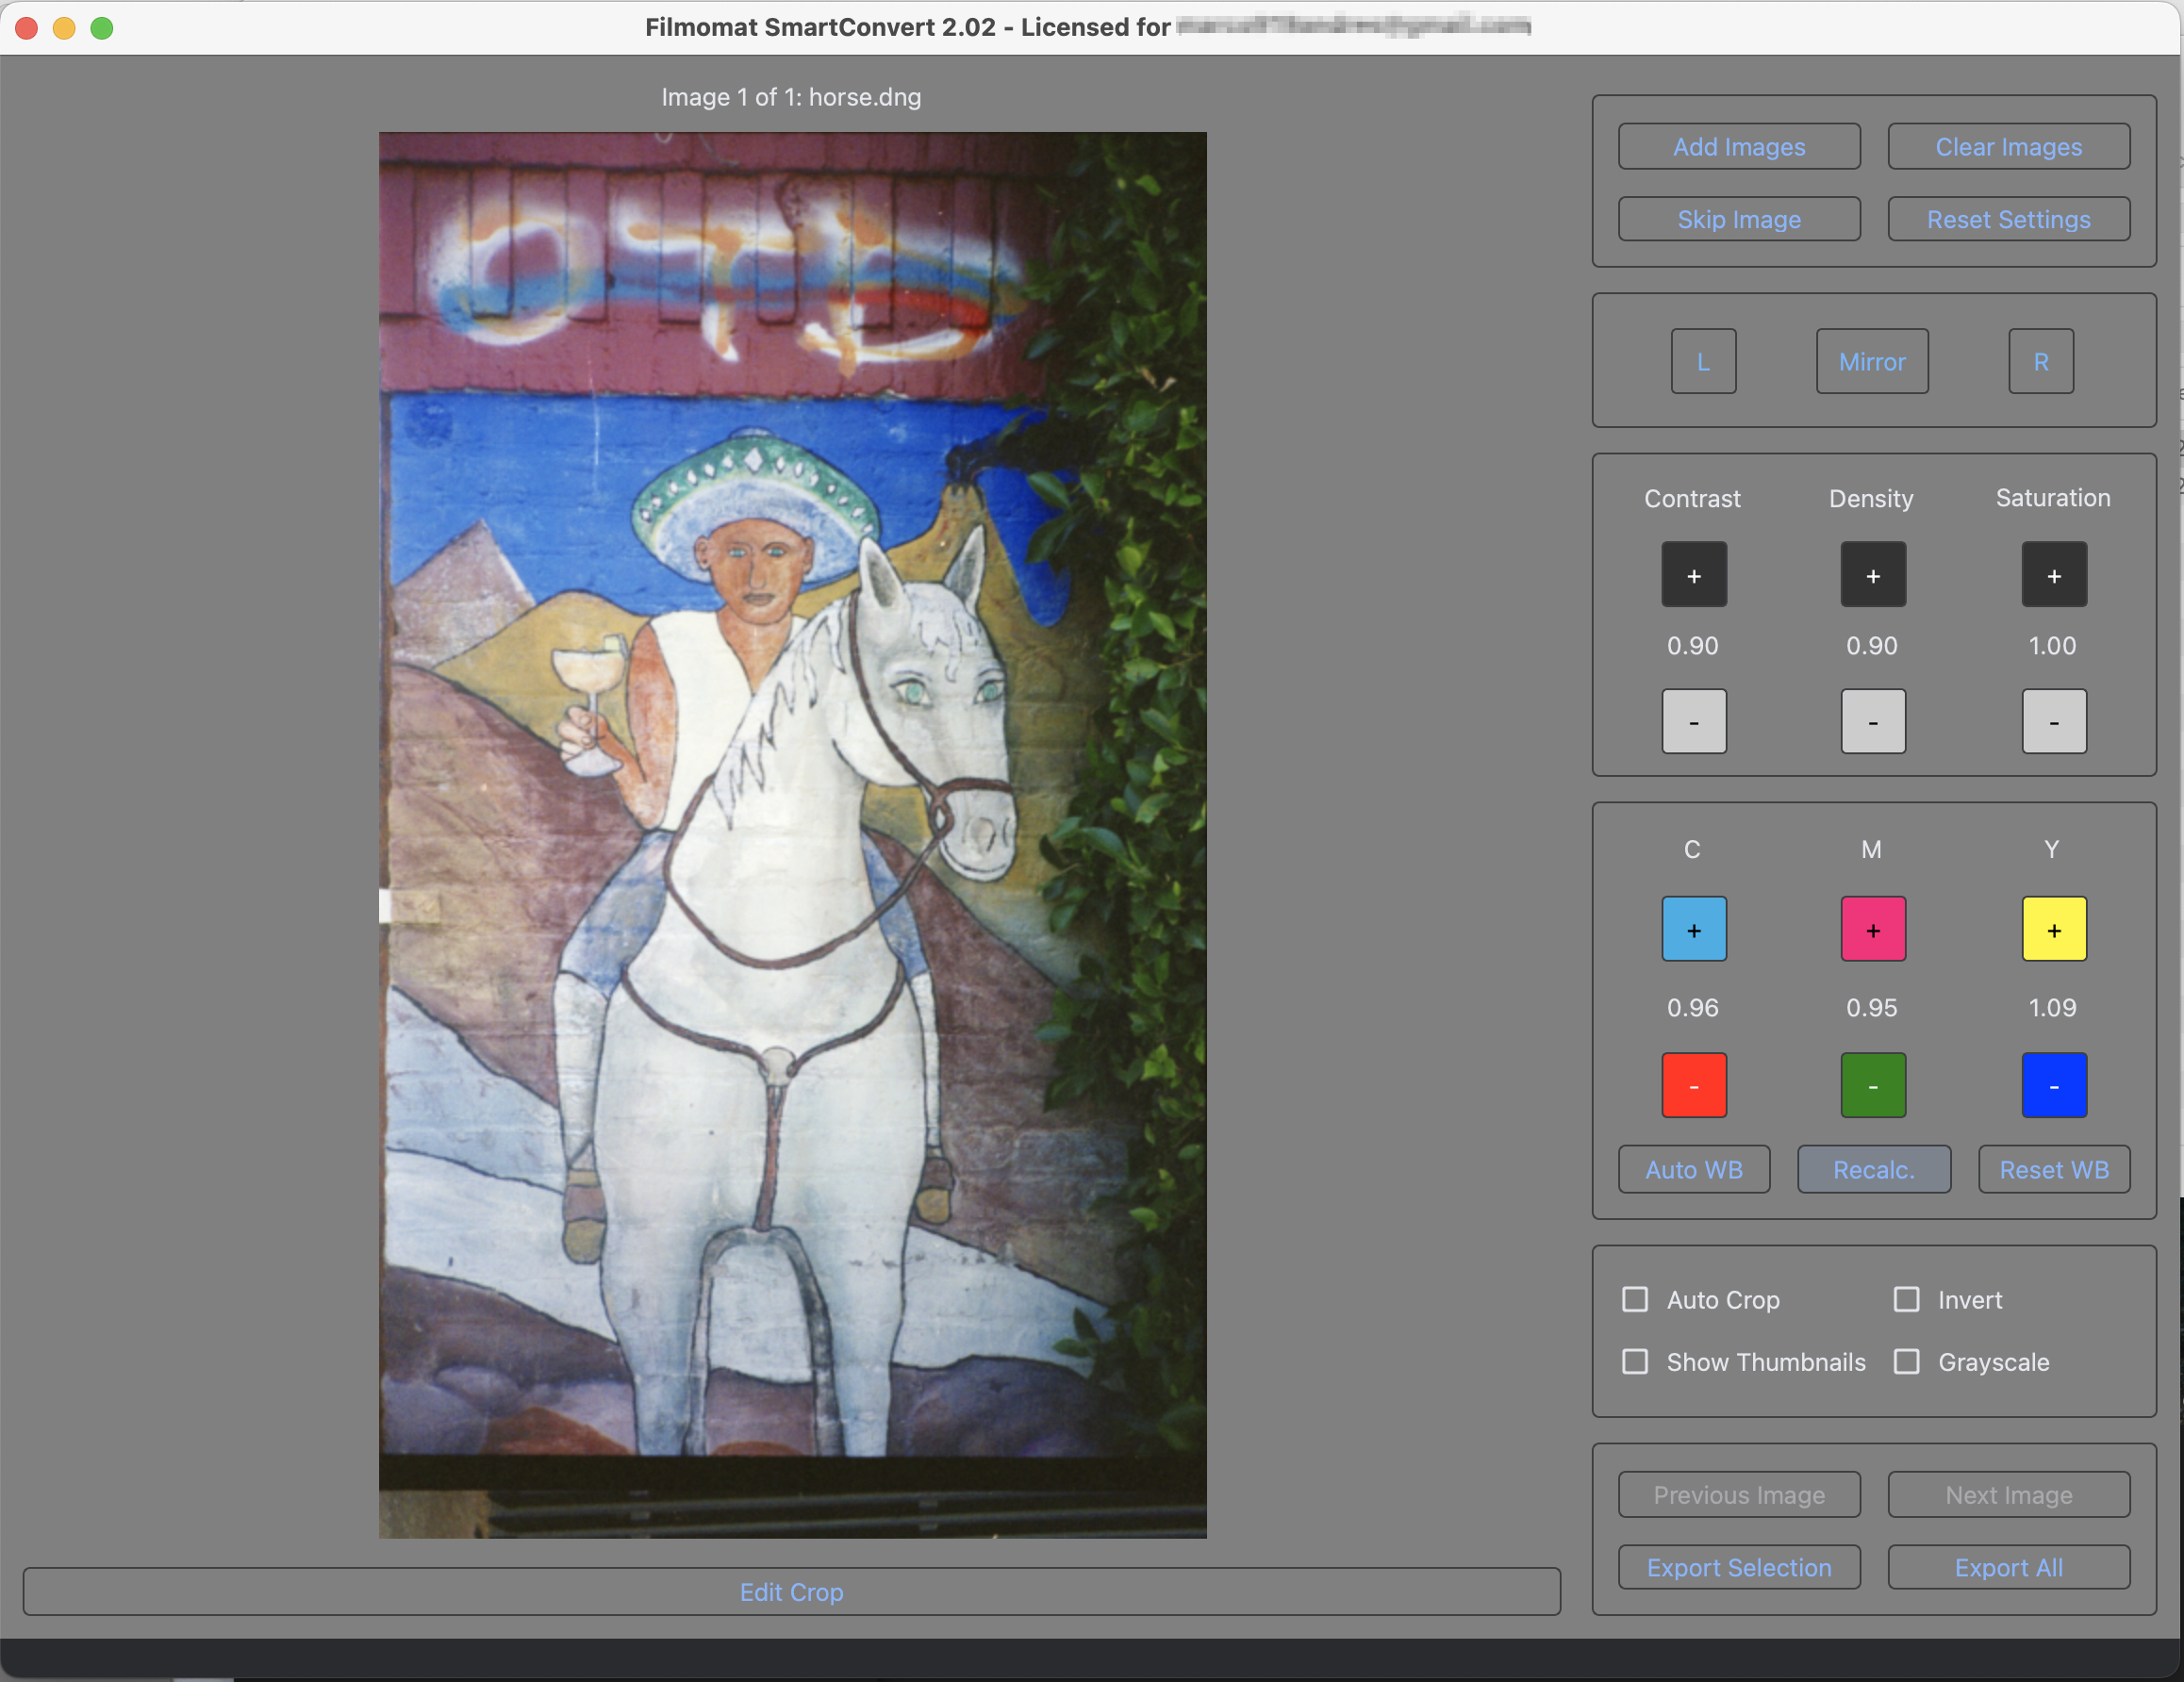Clear all loaded images
The height and width of the screenshot is (1682, 2184).
[2008, 147]
